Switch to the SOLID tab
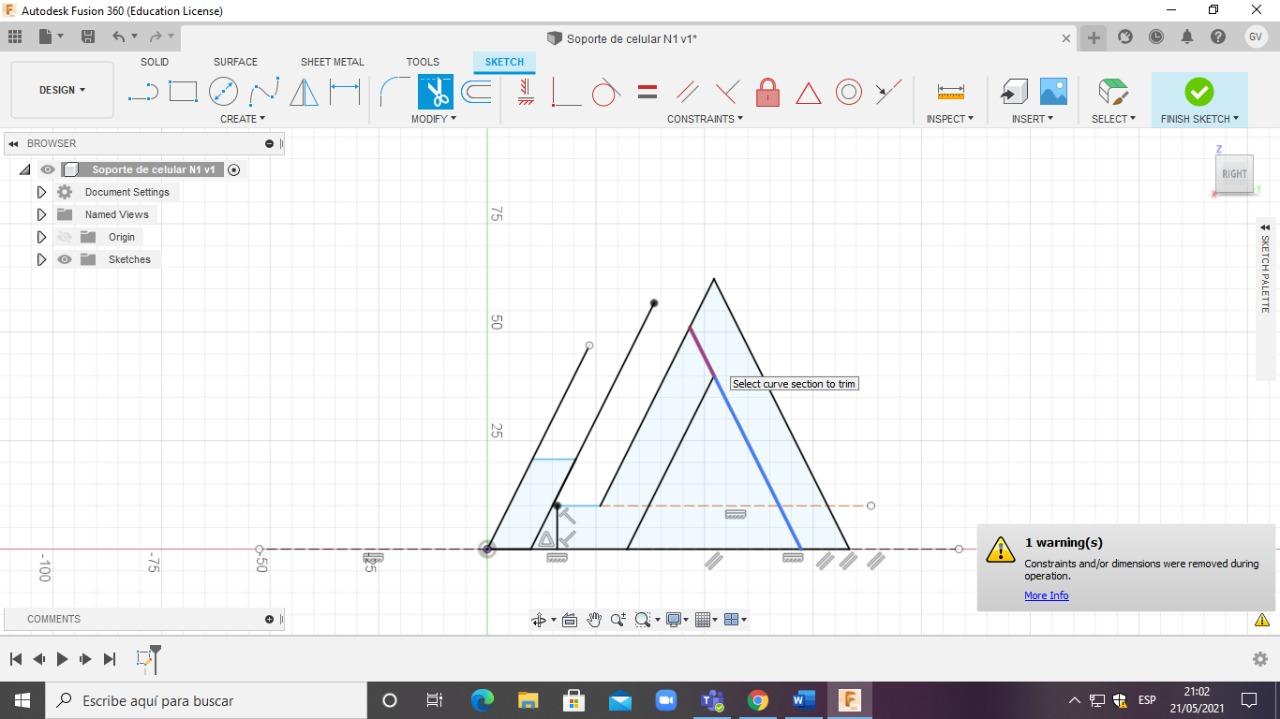Viewport: 1280px width, 719px height. coord(154,62)
